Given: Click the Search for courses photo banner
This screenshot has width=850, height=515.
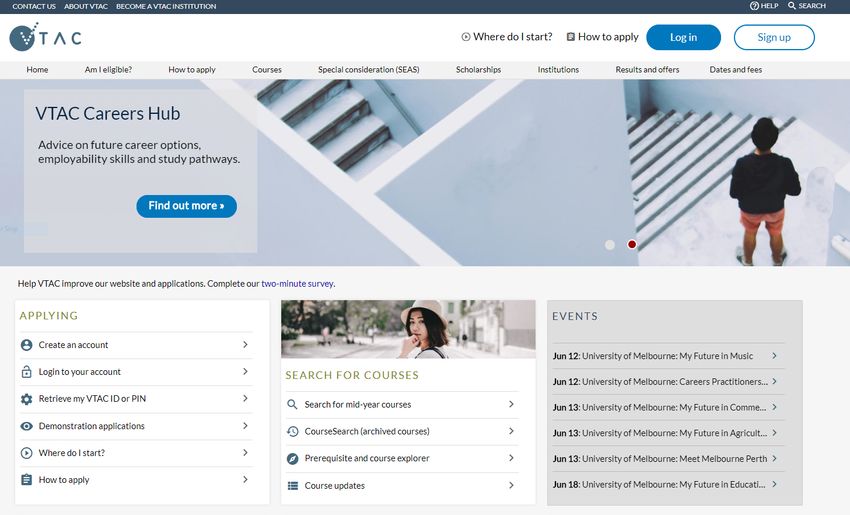Looking at the screenshot, I should (x=408, y=329).
